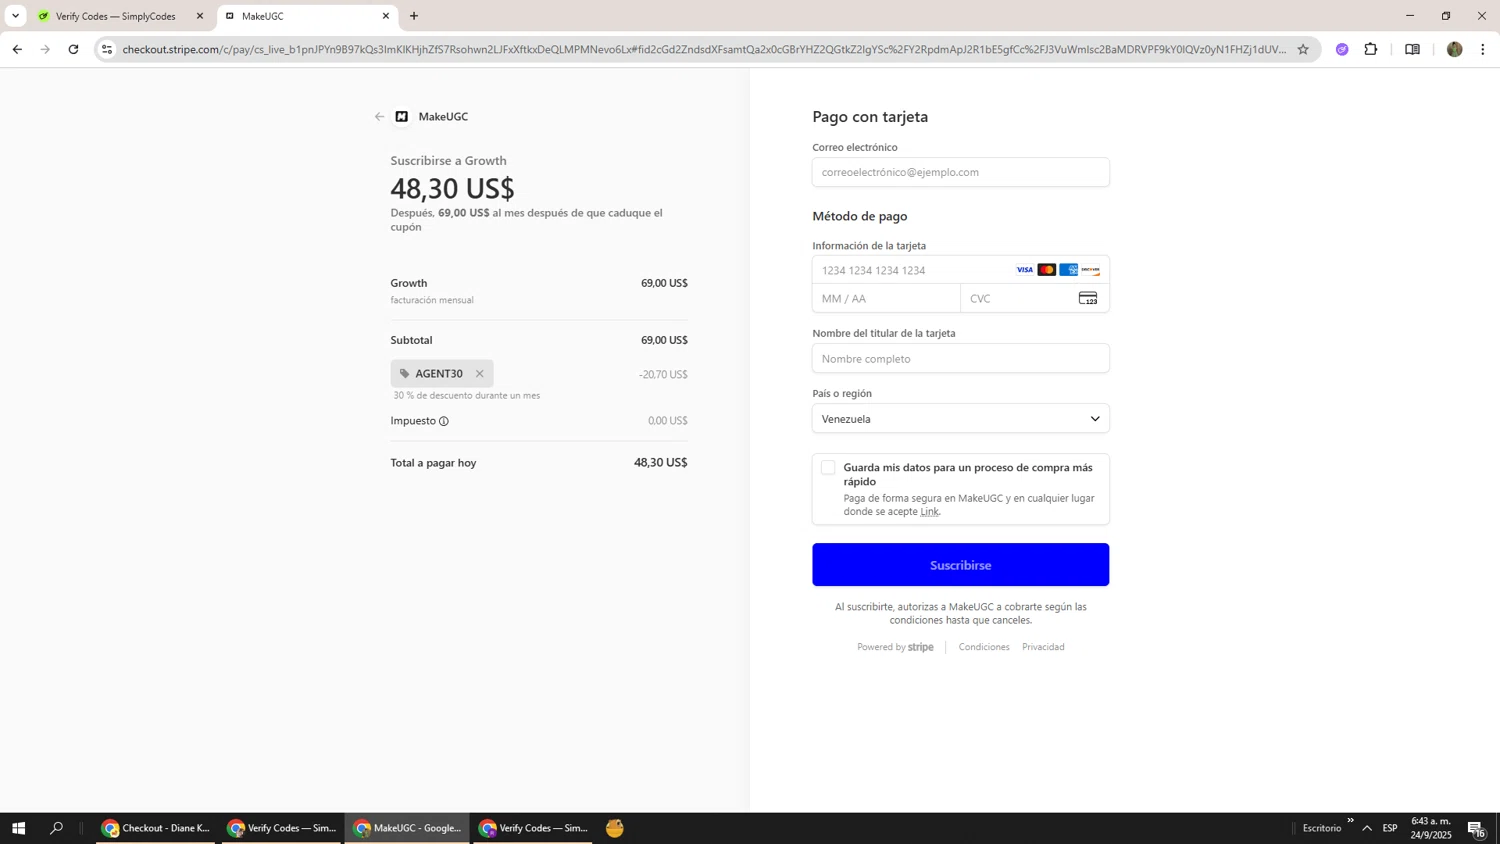The image size is (1500, 844).
Task: Click the Mastercard logo
Action: tap(1047, 270)
